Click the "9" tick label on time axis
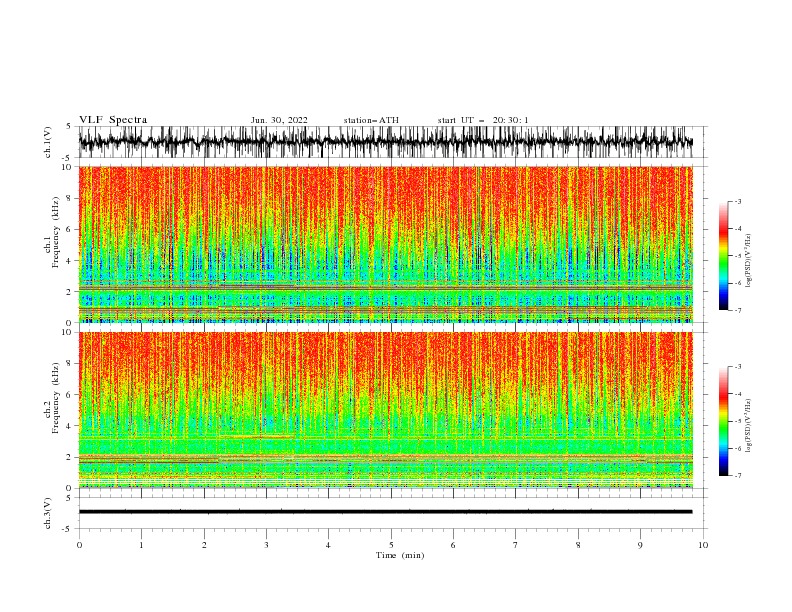 (x=640, y=545)
